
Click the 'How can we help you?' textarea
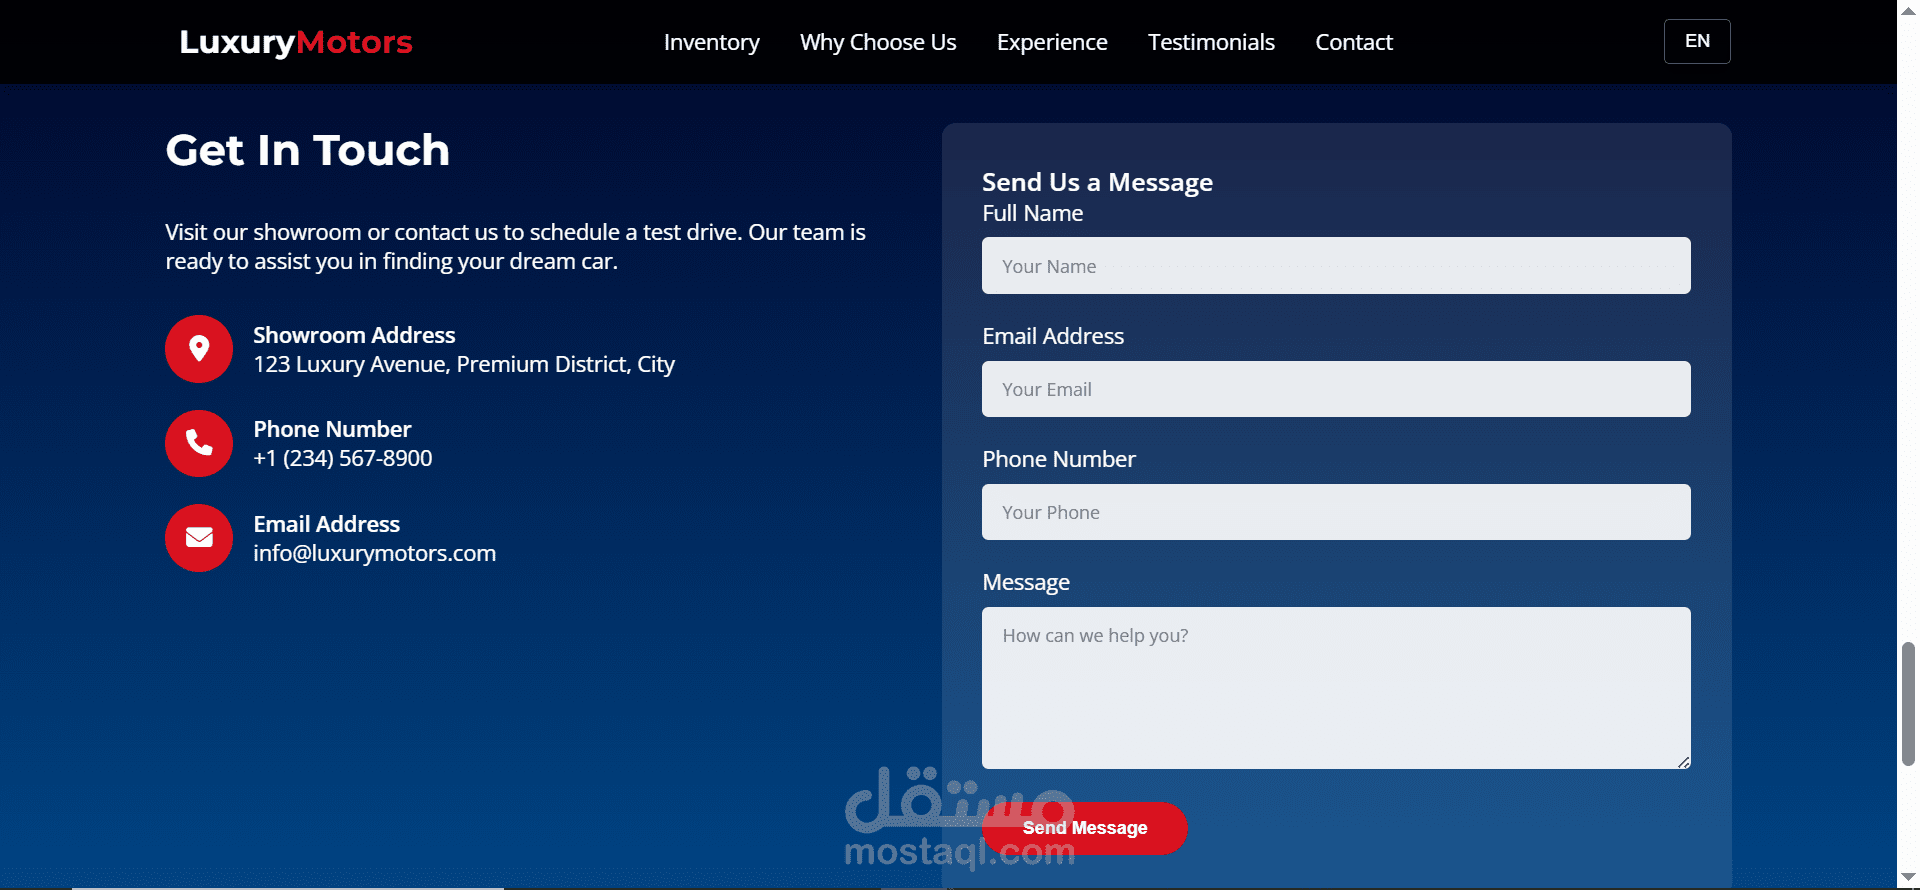tap(1336, 688)
